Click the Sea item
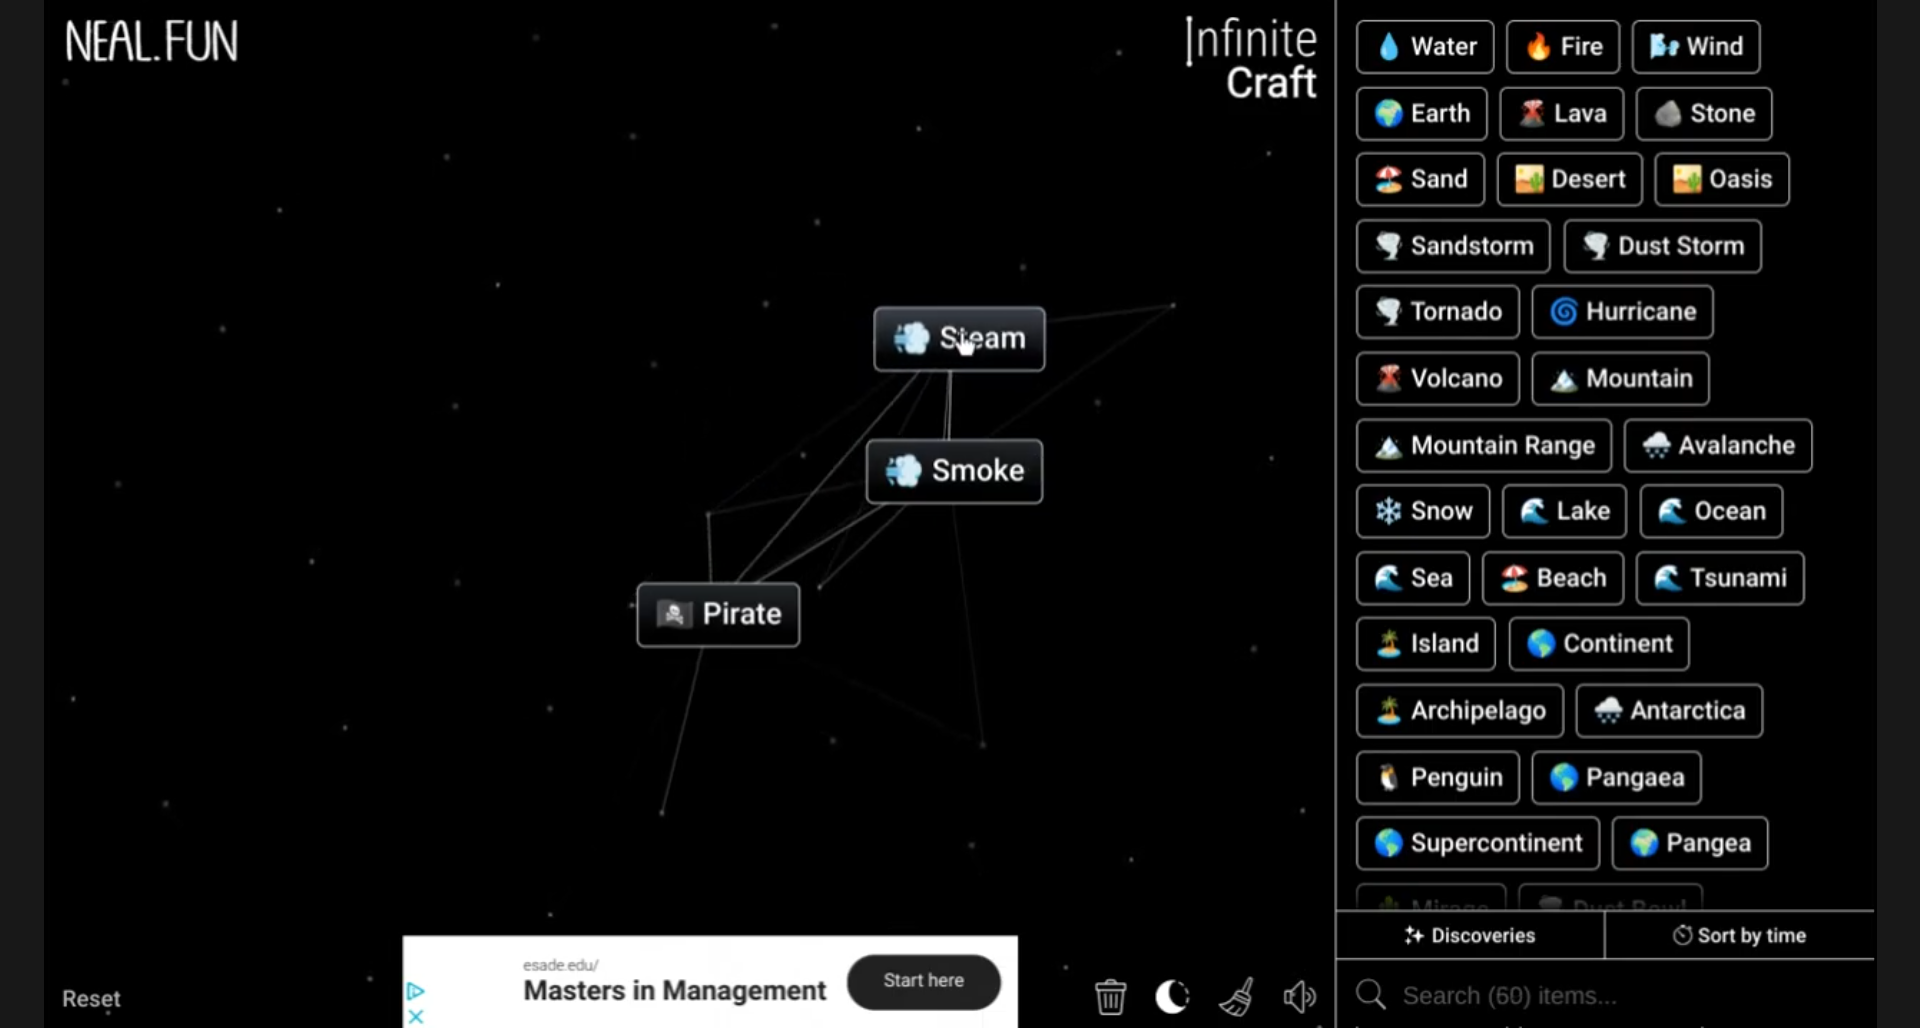 click(1413, 579)
